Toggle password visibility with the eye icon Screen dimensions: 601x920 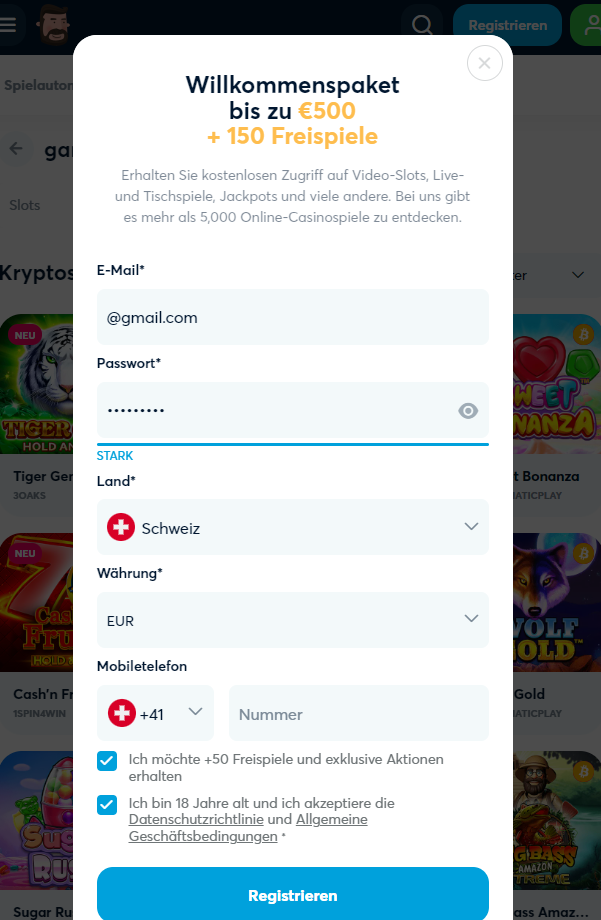tap(468, 411)
